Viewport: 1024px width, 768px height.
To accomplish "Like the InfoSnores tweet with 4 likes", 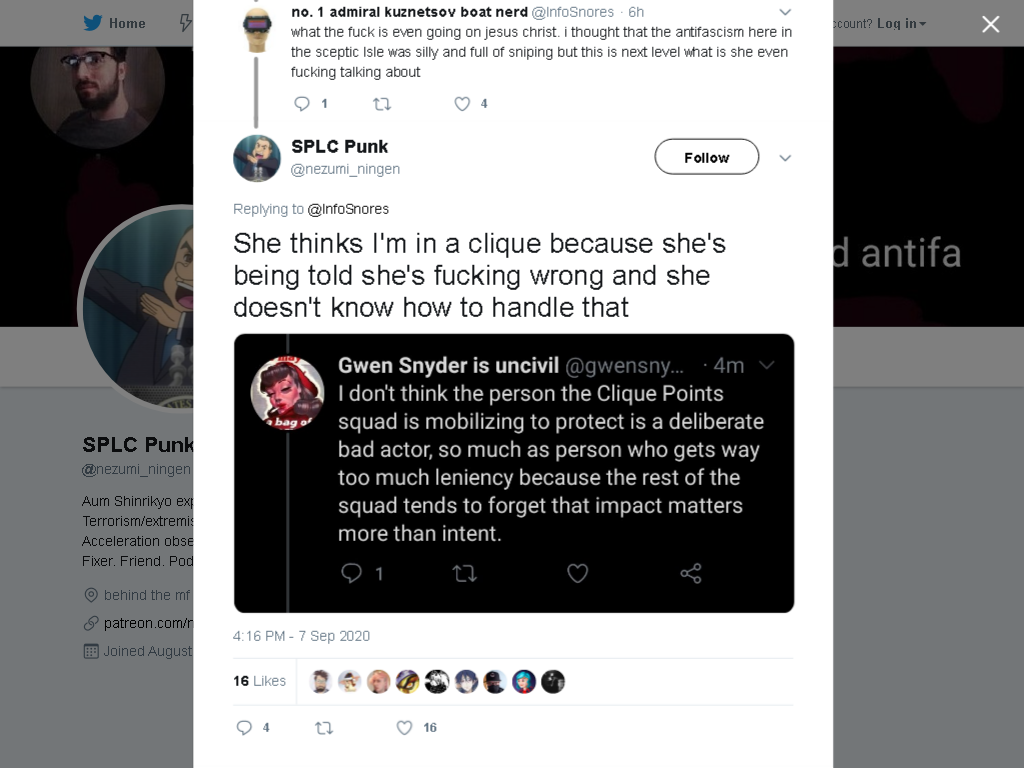I will (x=462, y=104).
